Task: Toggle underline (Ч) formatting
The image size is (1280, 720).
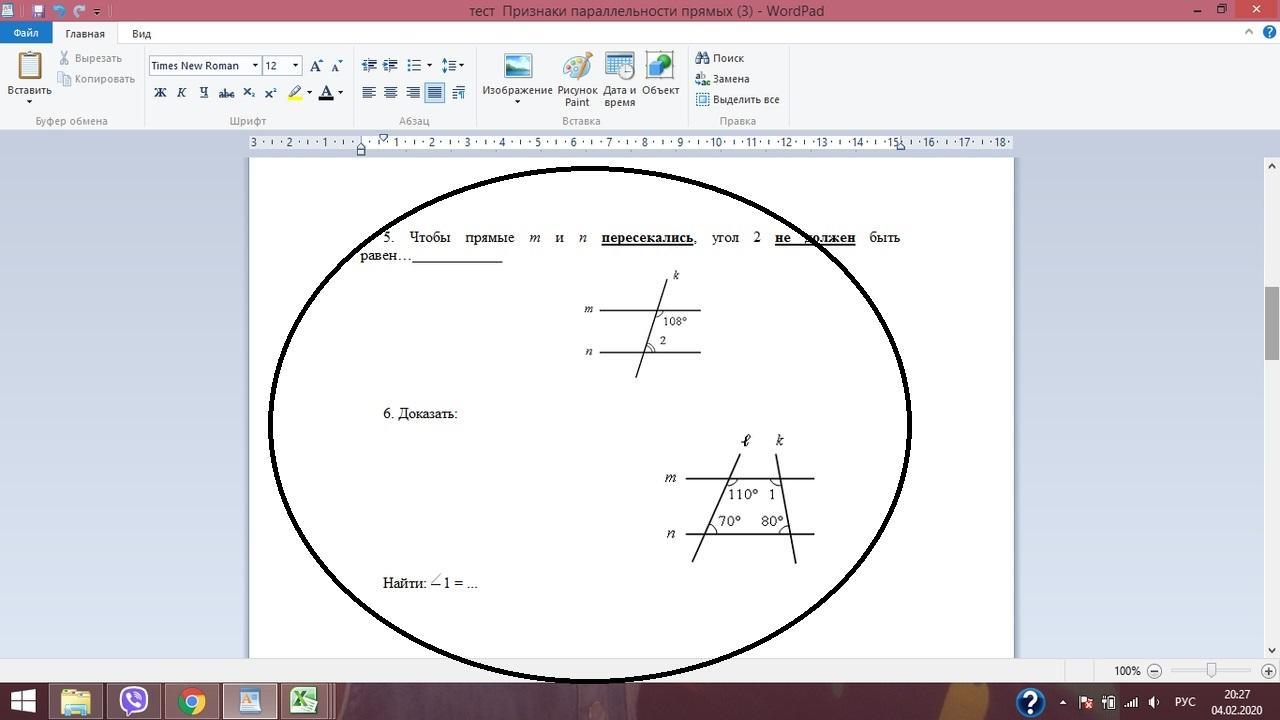Action: click(x=203, y=93)
